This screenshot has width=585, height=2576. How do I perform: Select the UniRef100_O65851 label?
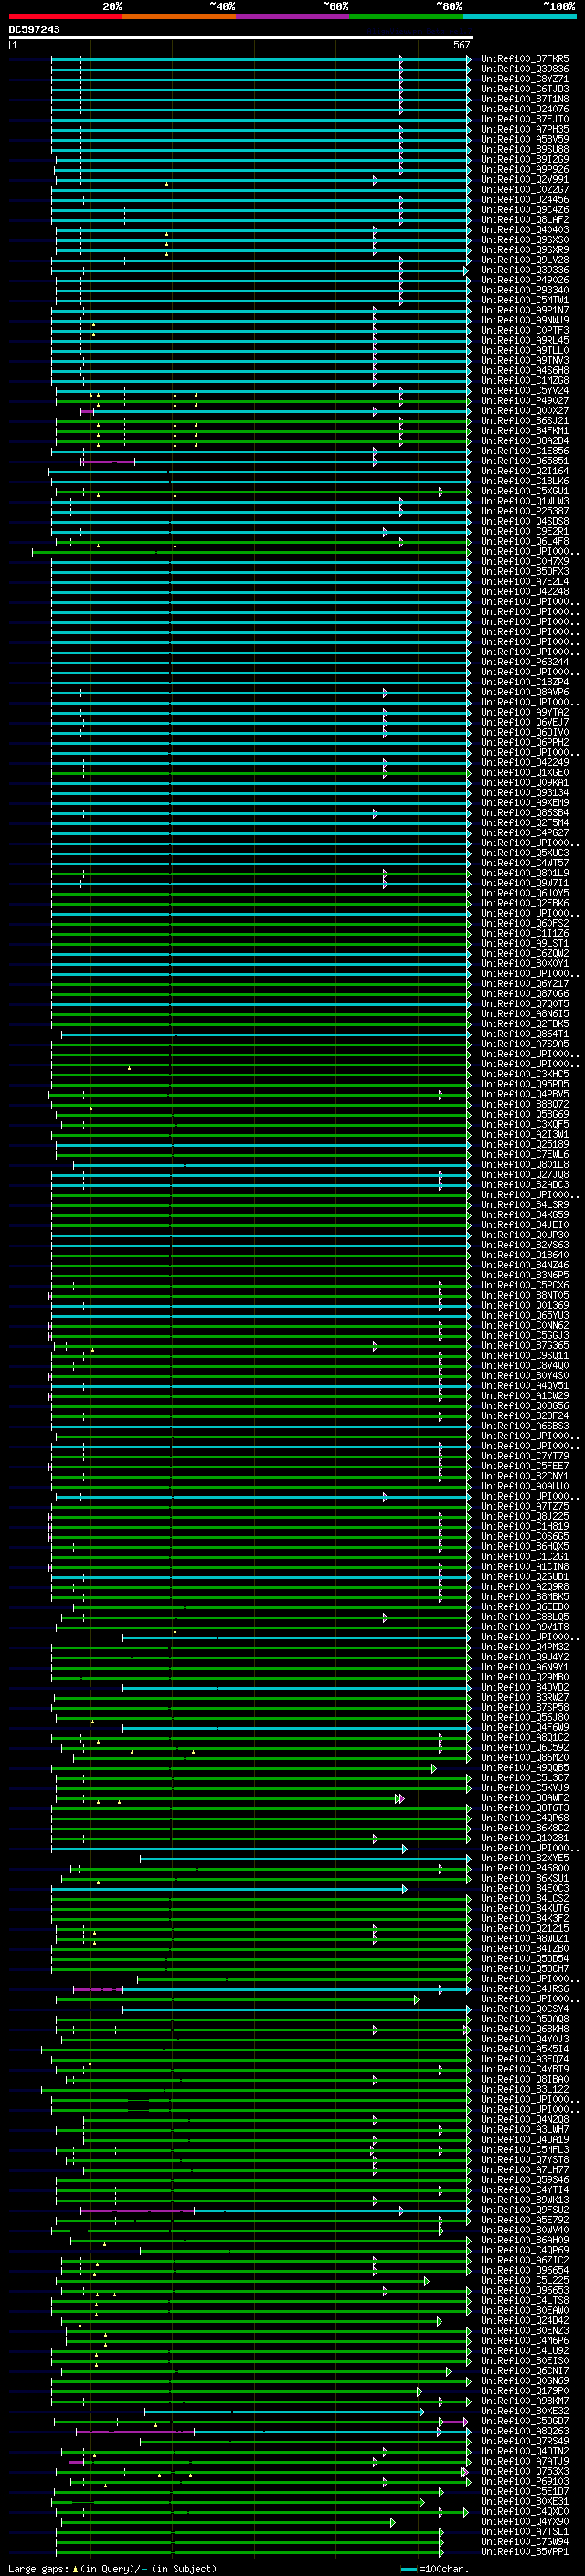[525, 461]
